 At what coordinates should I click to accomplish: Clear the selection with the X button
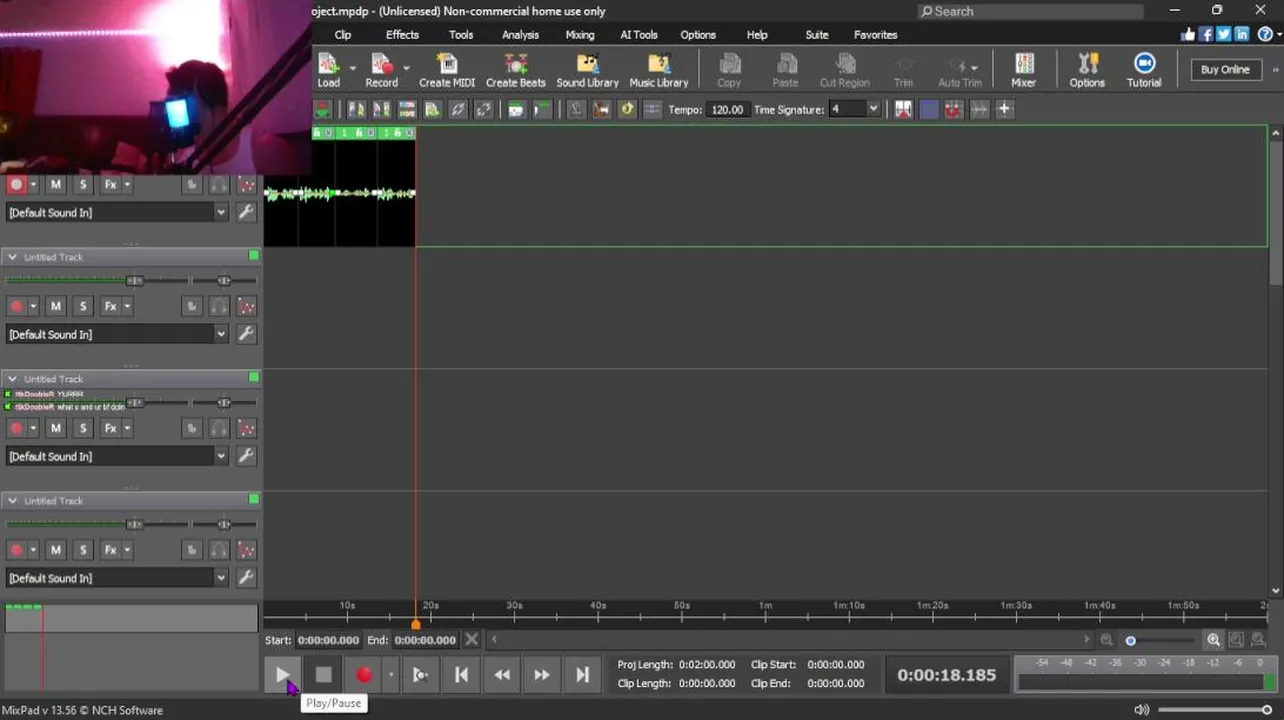coord(471,640)
